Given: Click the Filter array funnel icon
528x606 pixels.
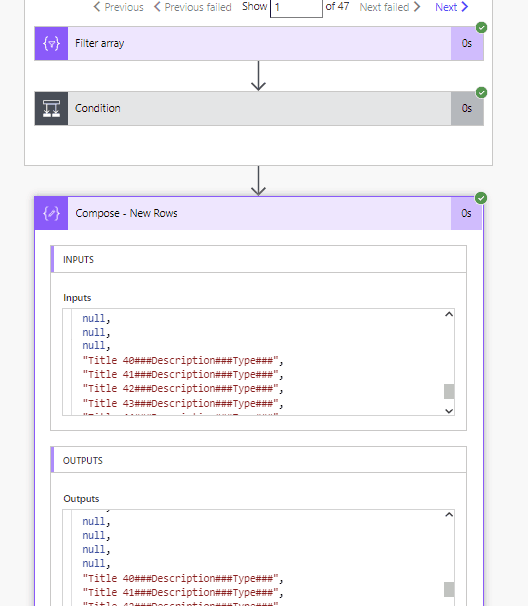Looking at the screenshot, I should (x=51, y=43).
